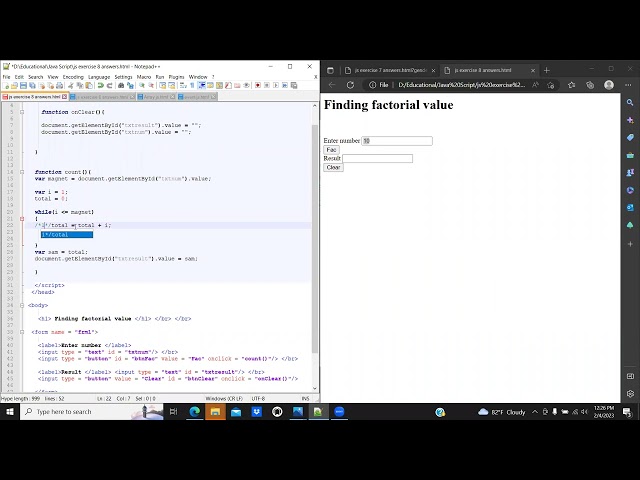
Task: Click the Print icon in Notepad++ toolbar
Action: 60,85
